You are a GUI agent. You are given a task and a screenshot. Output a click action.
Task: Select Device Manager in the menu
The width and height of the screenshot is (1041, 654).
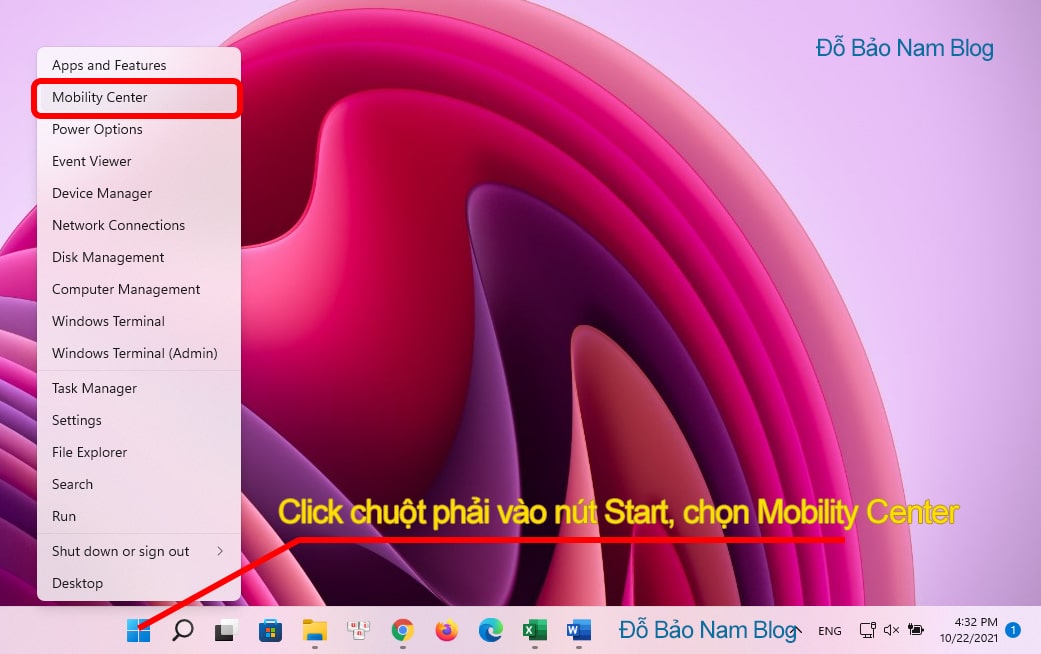coord(138,193)
